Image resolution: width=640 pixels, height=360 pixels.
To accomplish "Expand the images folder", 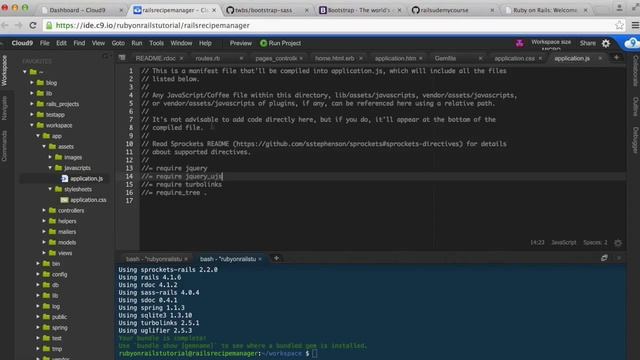I will [50, 157].
